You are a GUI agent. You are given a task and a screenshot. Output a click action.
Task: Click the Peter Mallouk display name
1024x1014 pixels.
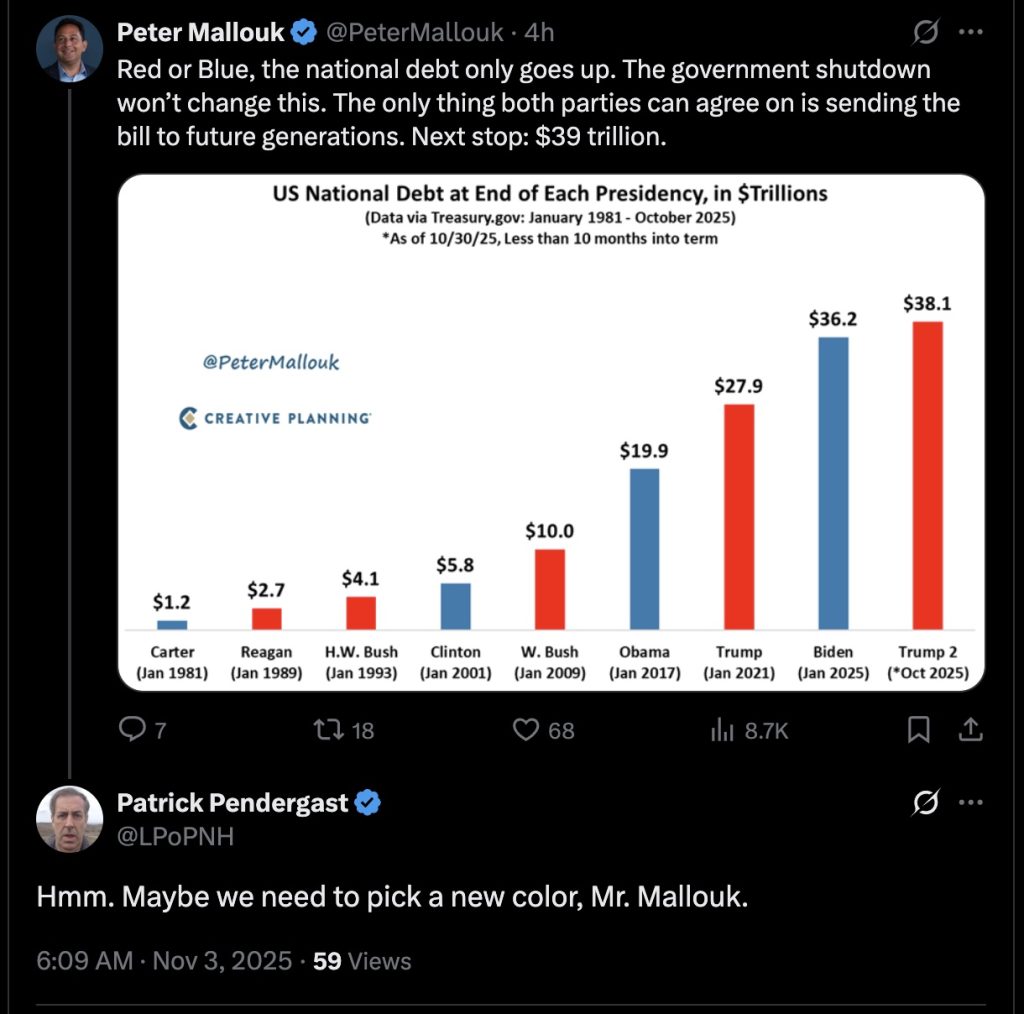[x=201, y=33]
